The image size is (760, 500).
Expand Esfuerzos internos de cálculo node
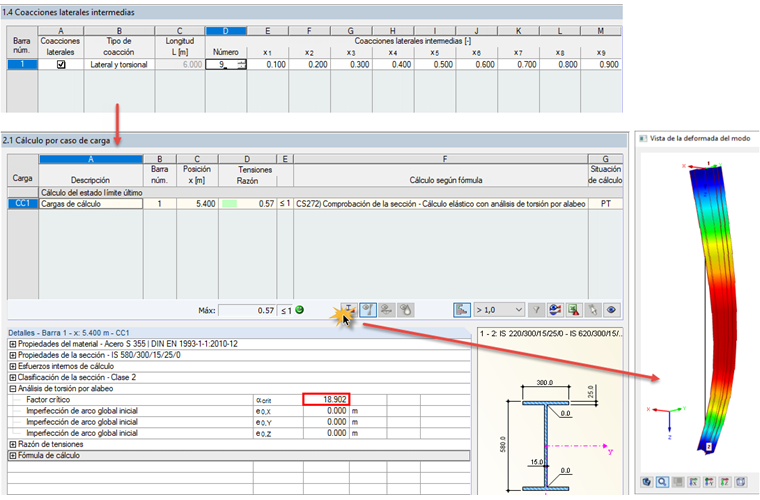click(x=13, y=366)
